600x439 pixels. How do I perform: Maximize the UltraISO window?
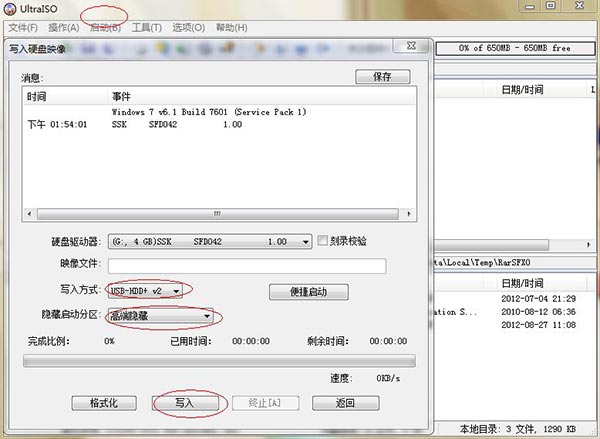[551, 6]
